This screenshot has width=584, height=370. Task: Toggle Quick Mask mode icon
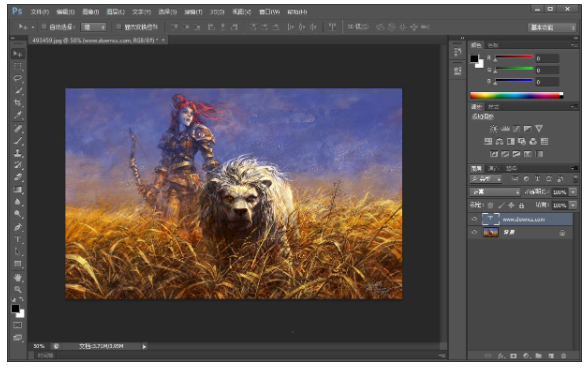click(x=18, y=325)
